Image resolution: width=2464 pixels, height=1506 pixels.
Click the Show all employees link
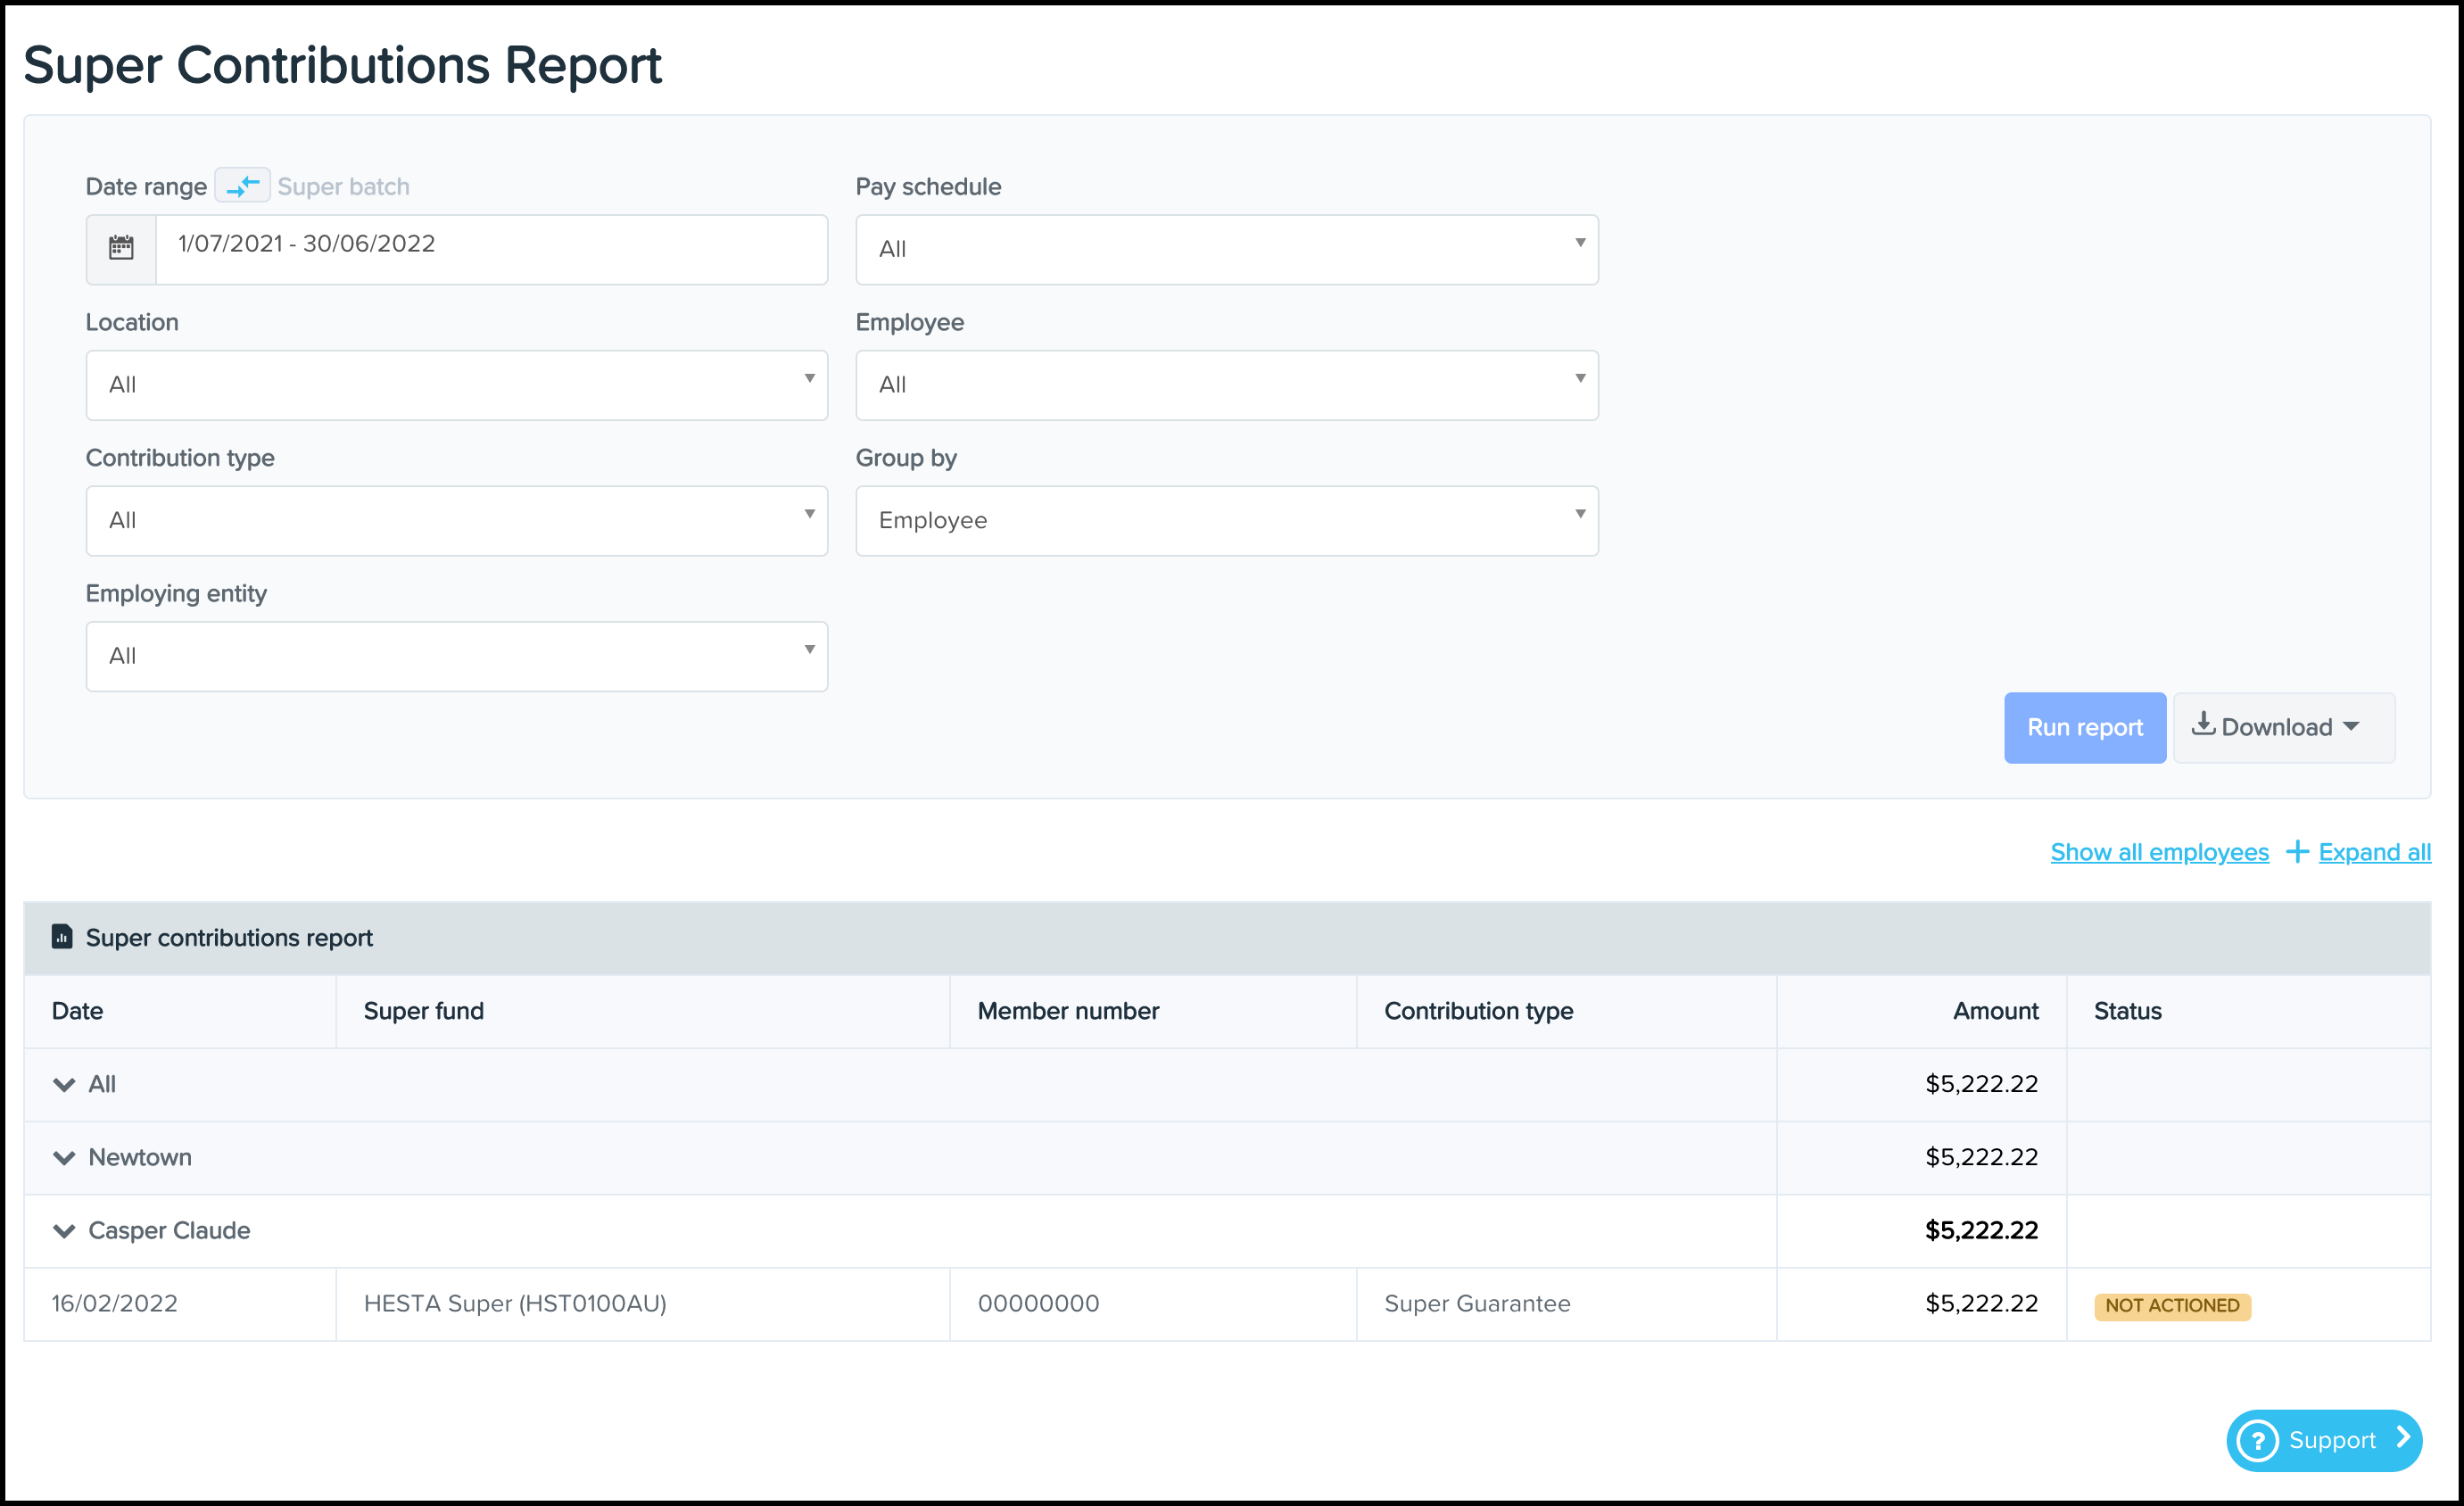(x=2159, y=852)
